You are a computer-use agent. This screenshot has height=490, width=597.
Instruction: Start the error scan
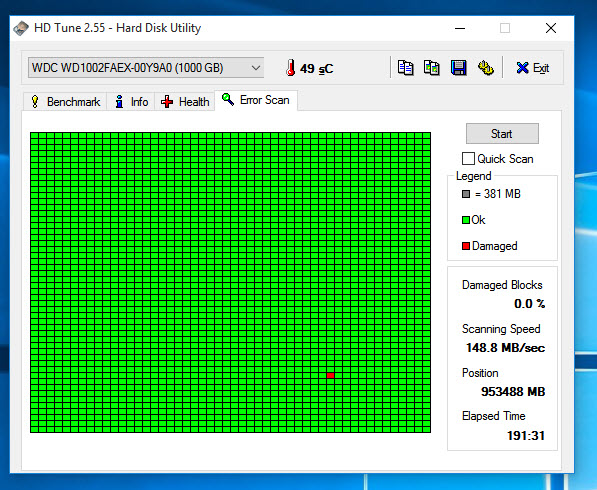click(502, 134)
